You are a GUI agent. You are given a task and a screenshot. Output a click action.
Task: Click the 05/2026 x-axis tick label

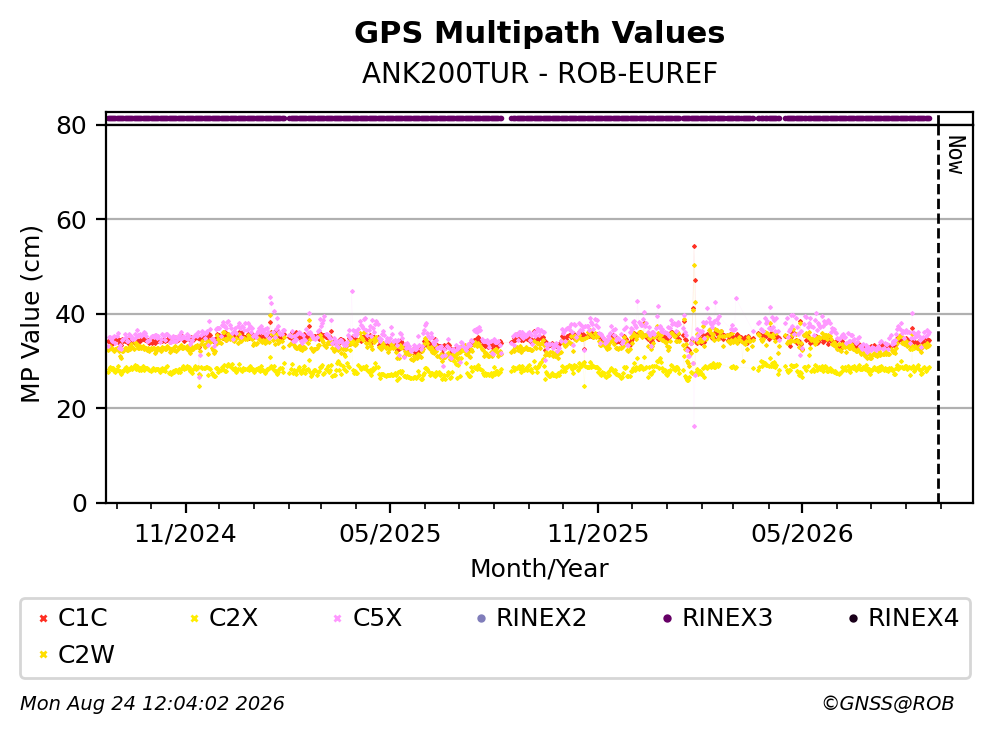tap(802, 534)
